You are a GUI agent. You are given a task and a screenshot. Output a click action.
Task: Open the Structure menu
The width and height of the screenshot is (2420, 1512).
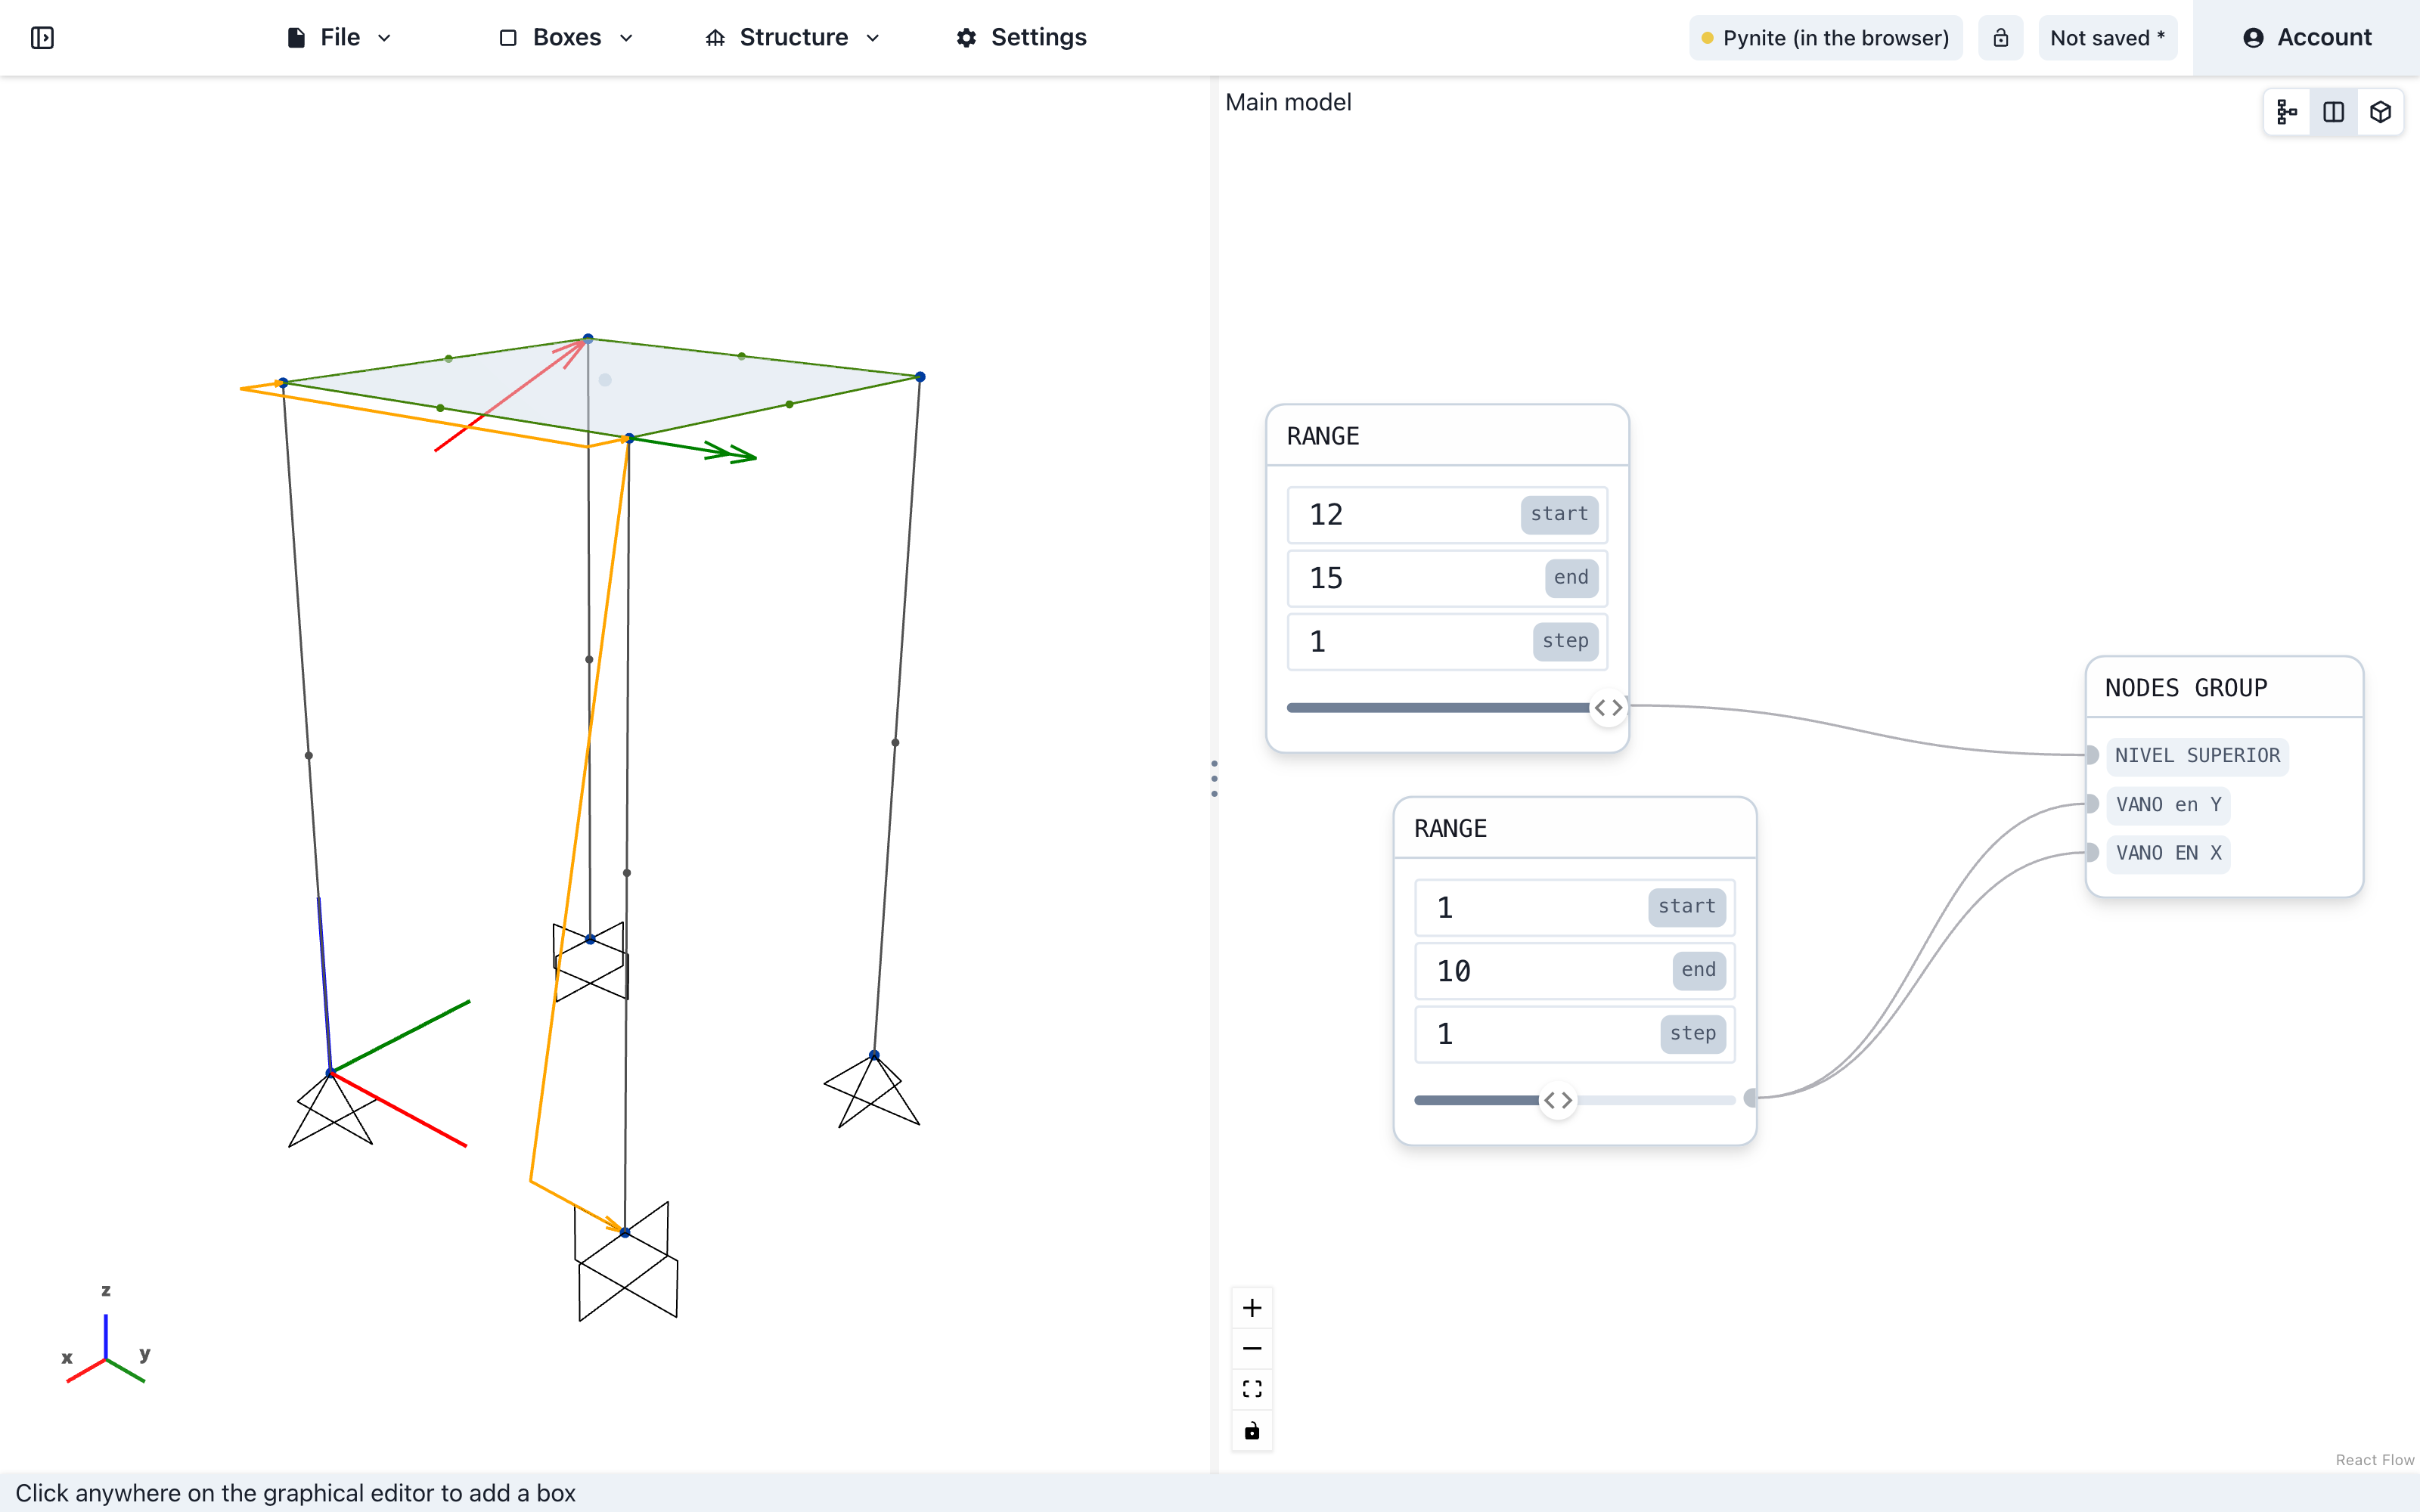click(x=792, y=38)
